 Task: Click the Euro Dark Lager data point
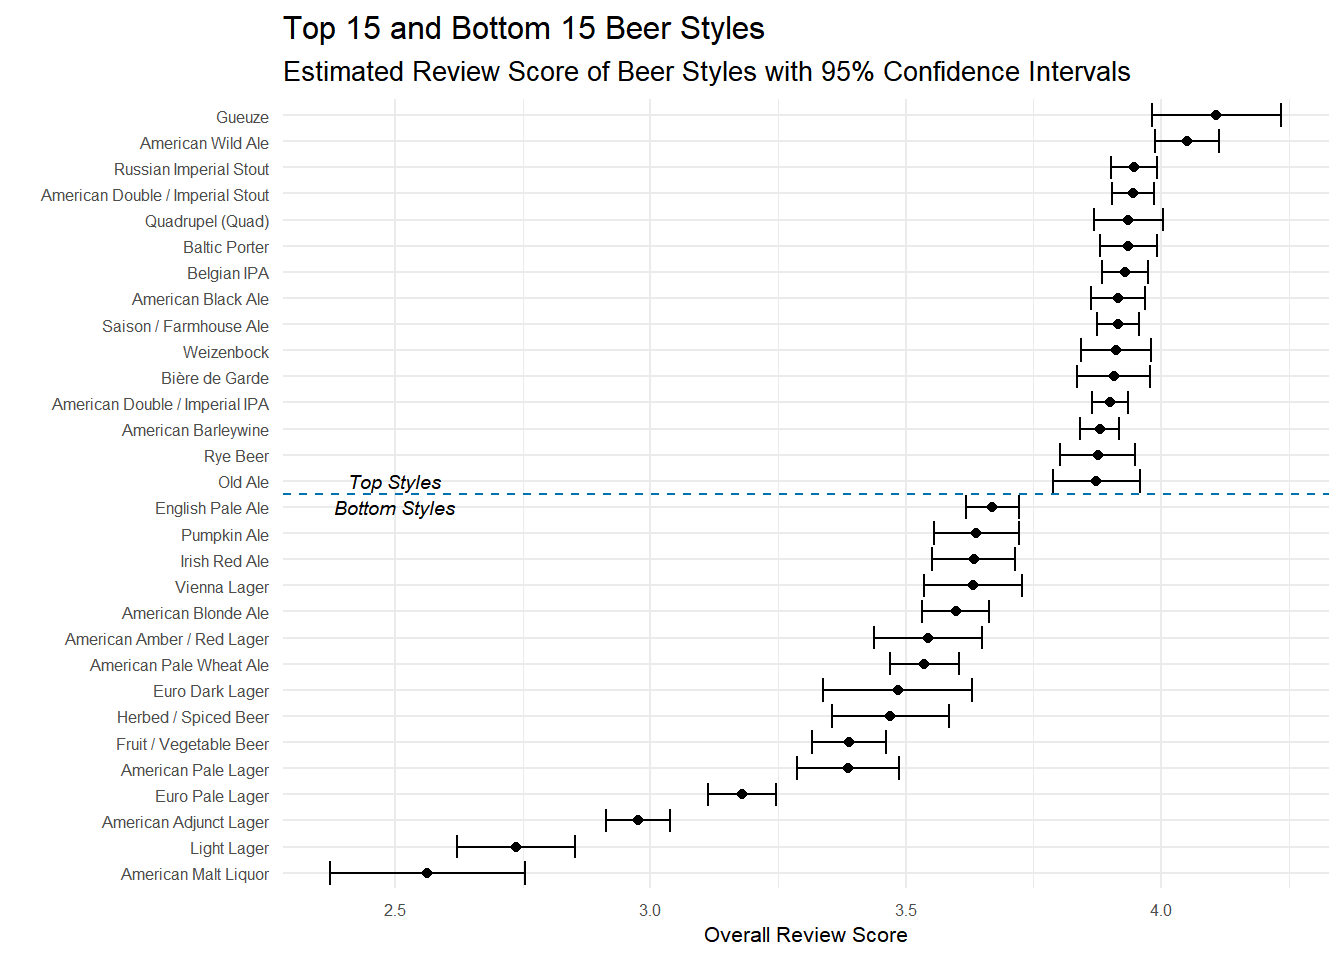(x=898, y=690)
